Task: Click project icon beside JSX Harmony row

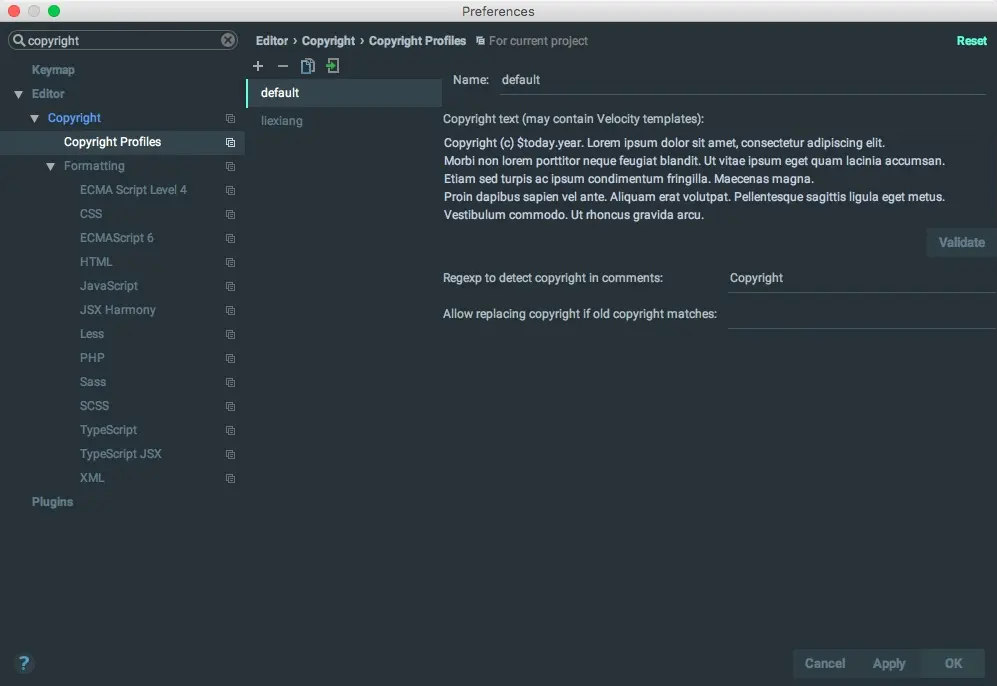Action: pos(230,311)
